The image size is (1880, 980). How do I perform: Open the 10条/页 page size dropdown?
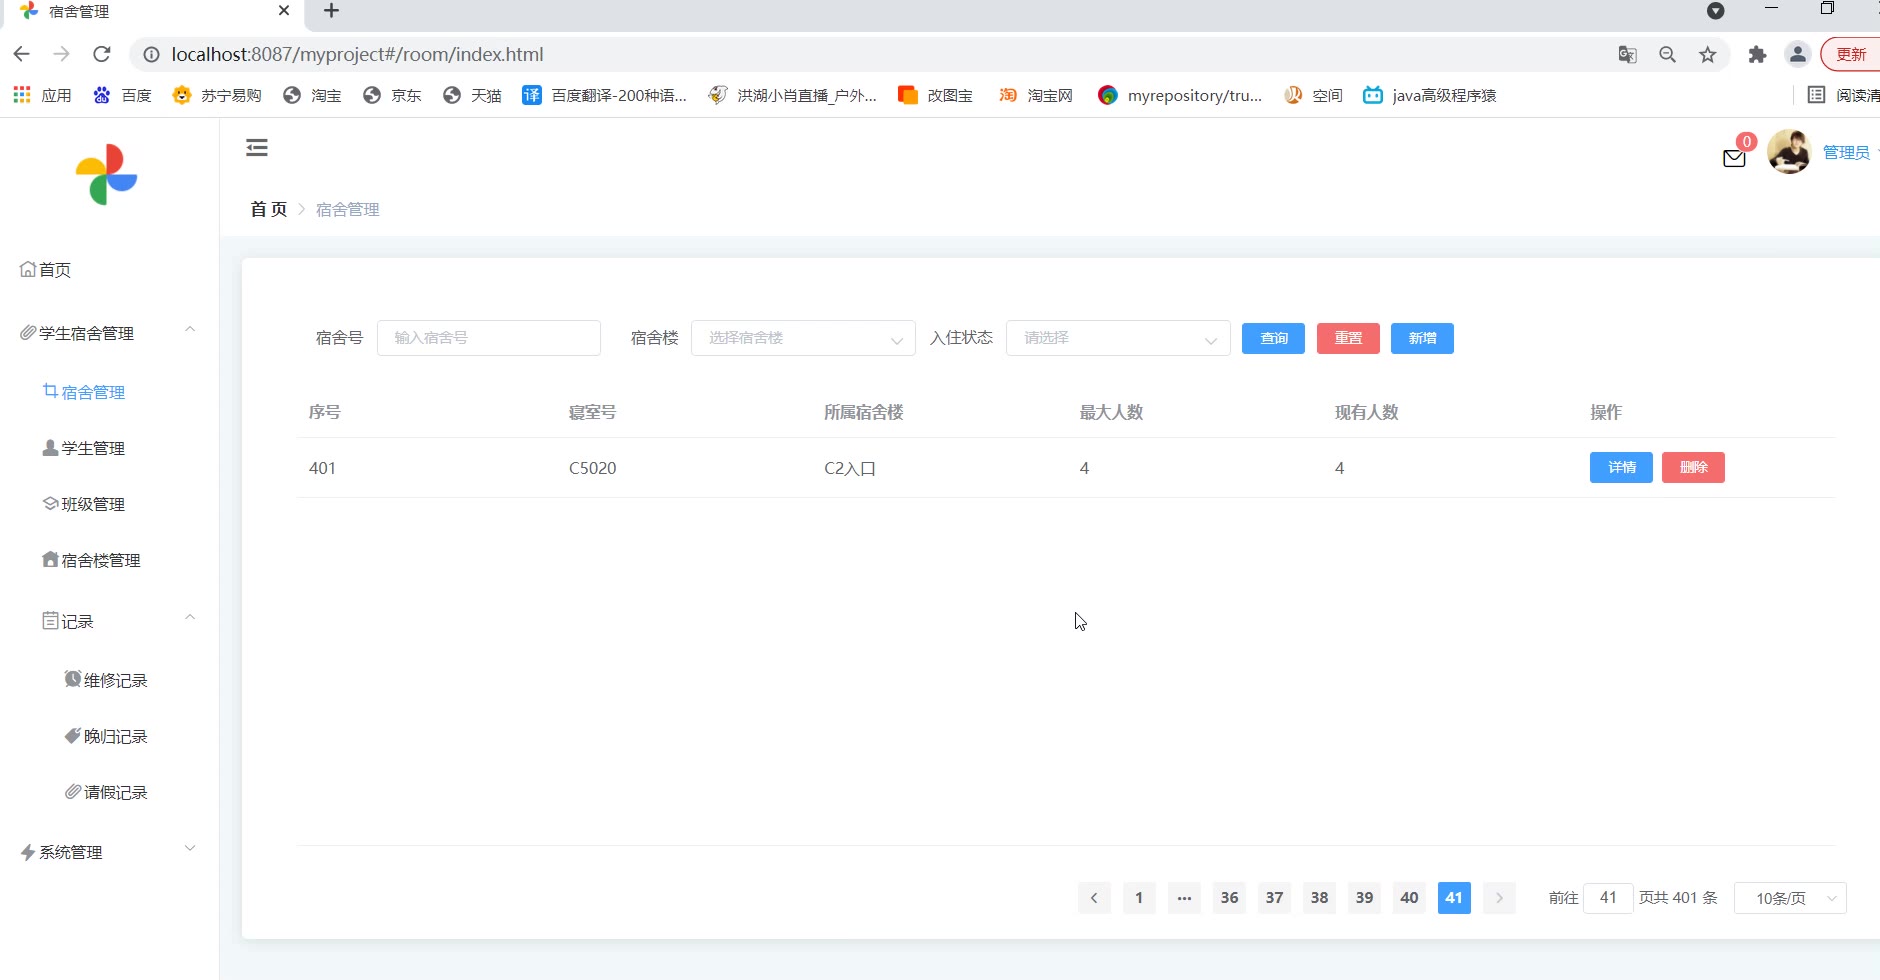pyautogui.click(x=1789, y=898)
